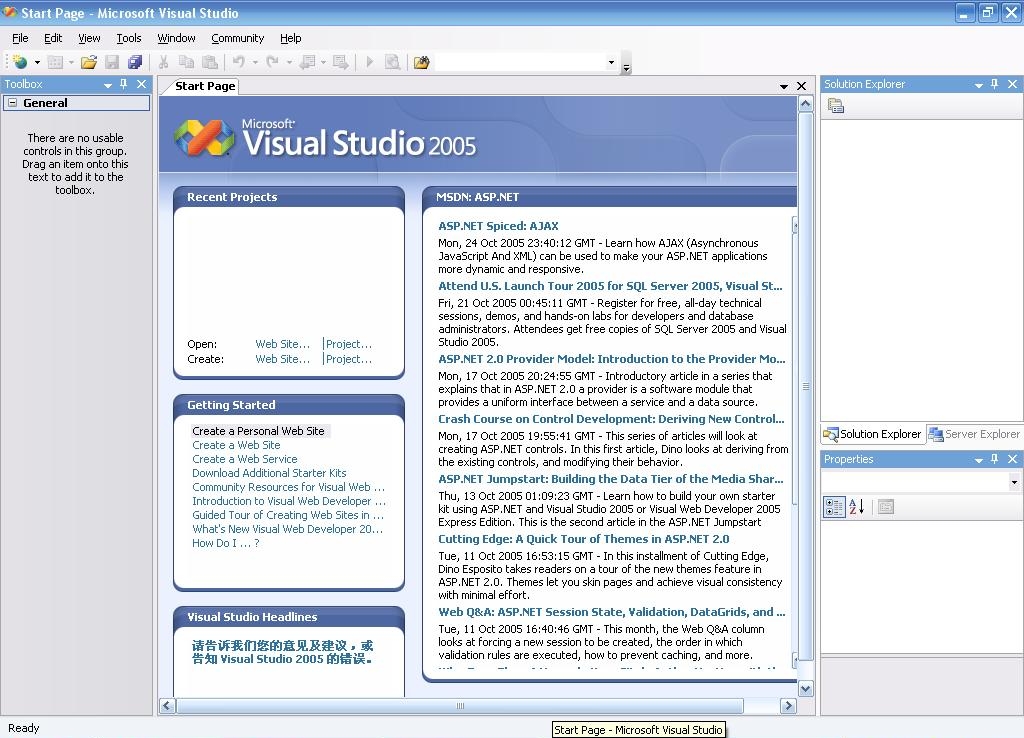Open the Add New Item dropdown arrow
Image resolution: width=1024 pixels, height=738 pixels.
pyautogui.click(x=71, y=63)
